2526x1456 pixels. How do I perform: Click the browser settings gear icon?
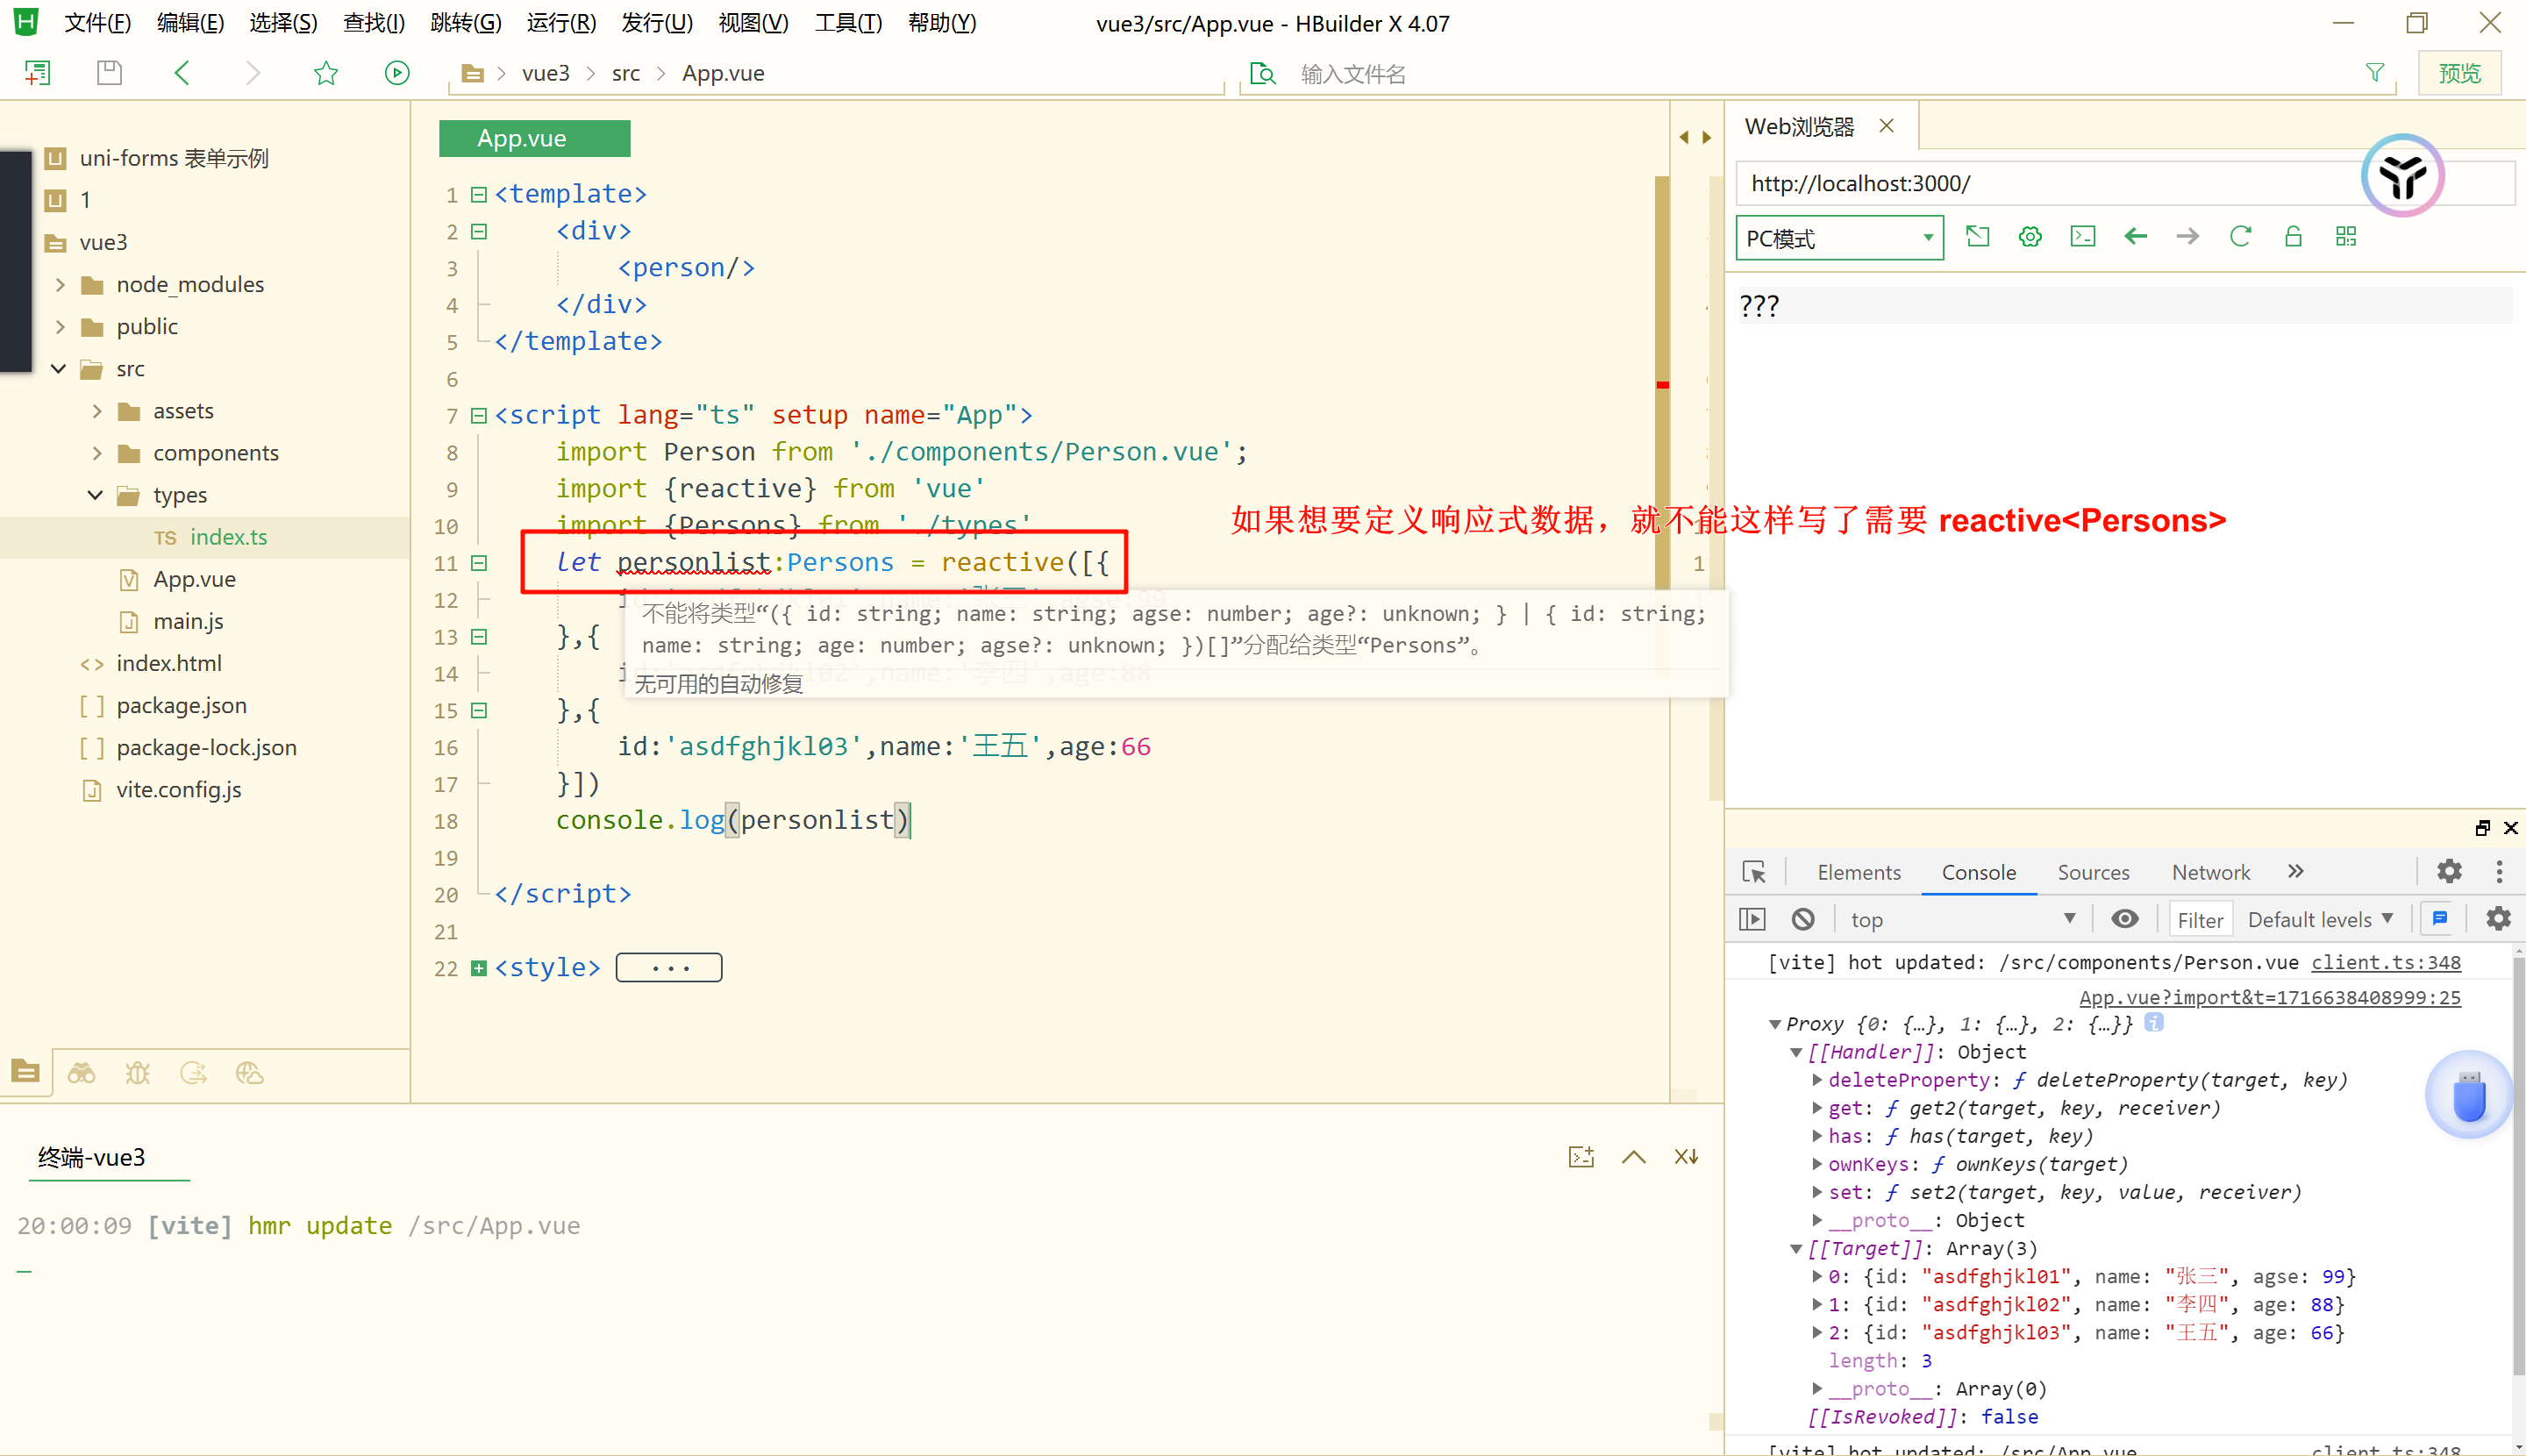2030,237
